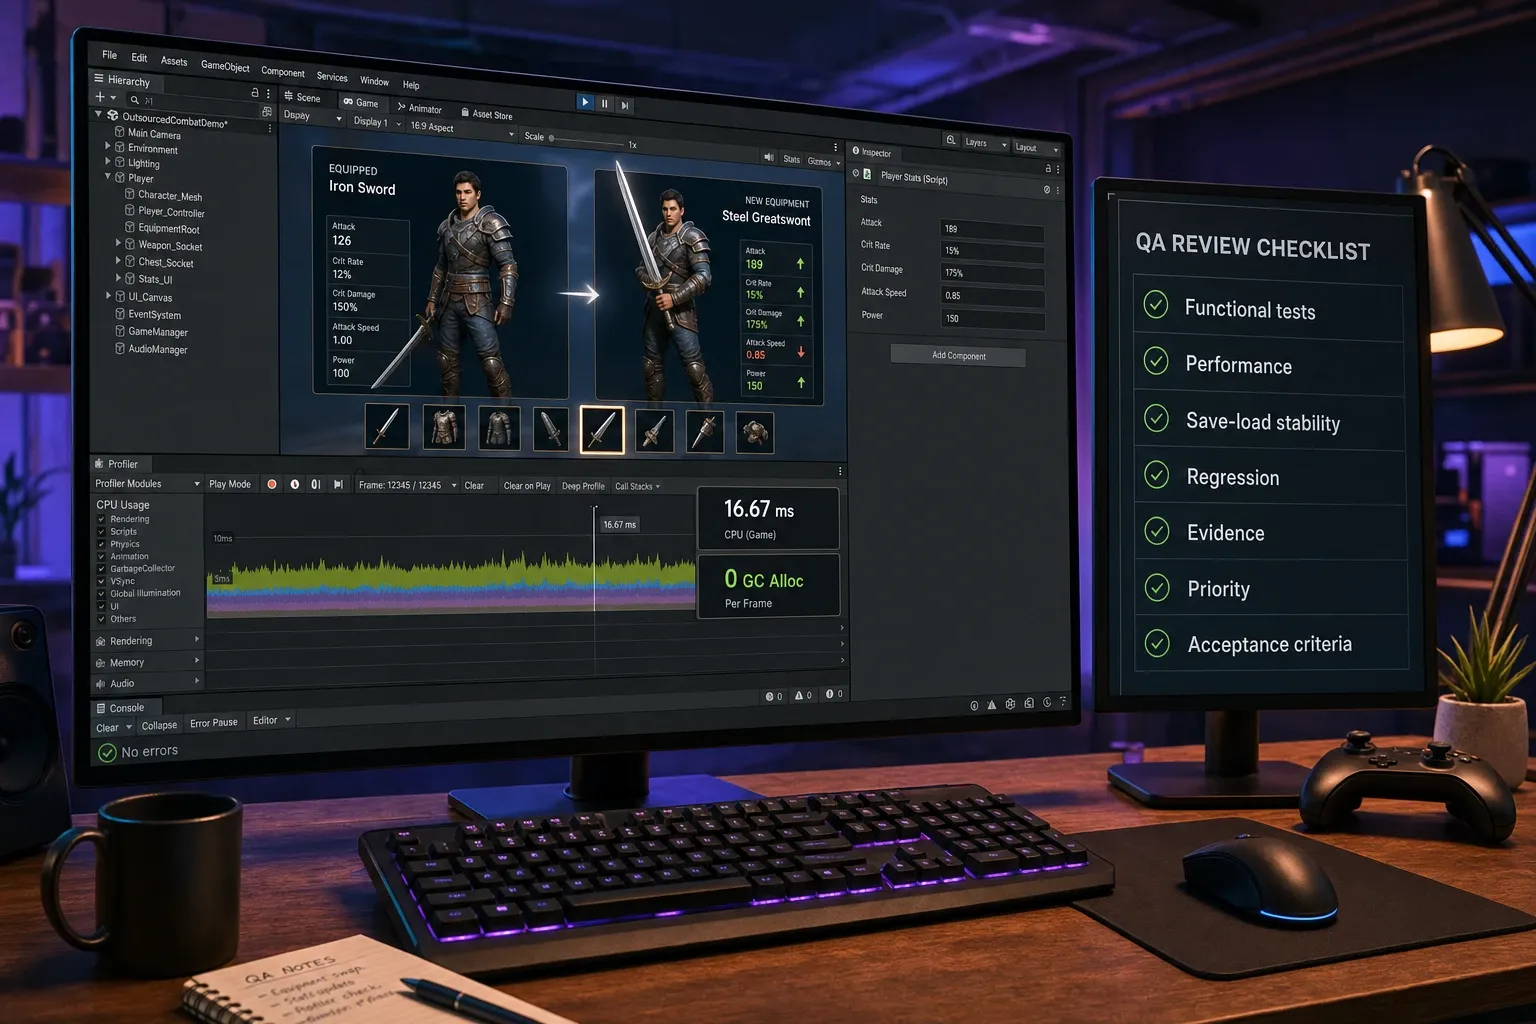The height and width of the screenshot is (1024, 1536).
Task: Jump to last frame in Profiler
Action: coord(338,485)
